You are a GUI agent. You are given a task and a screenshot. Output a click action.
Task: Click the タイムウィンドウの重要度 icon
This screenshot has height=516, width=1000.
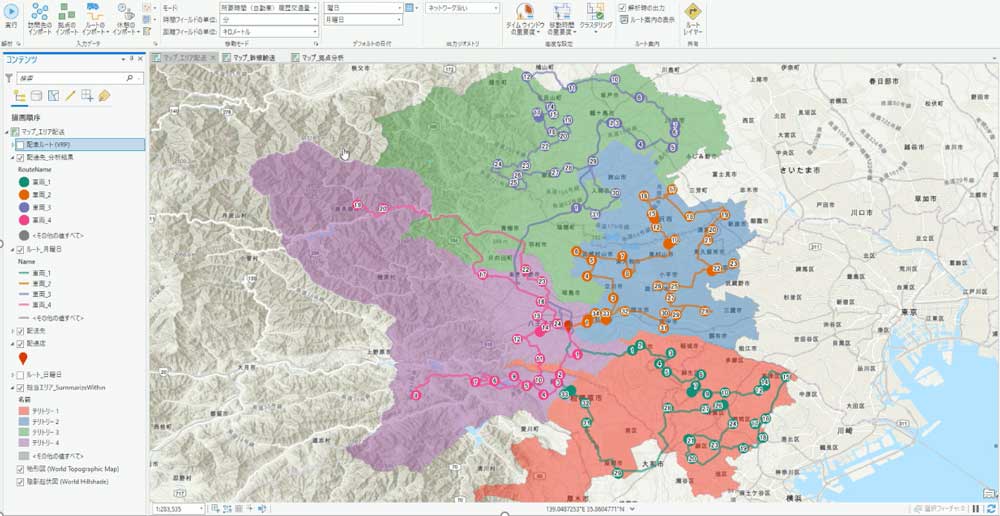[525, 19]
